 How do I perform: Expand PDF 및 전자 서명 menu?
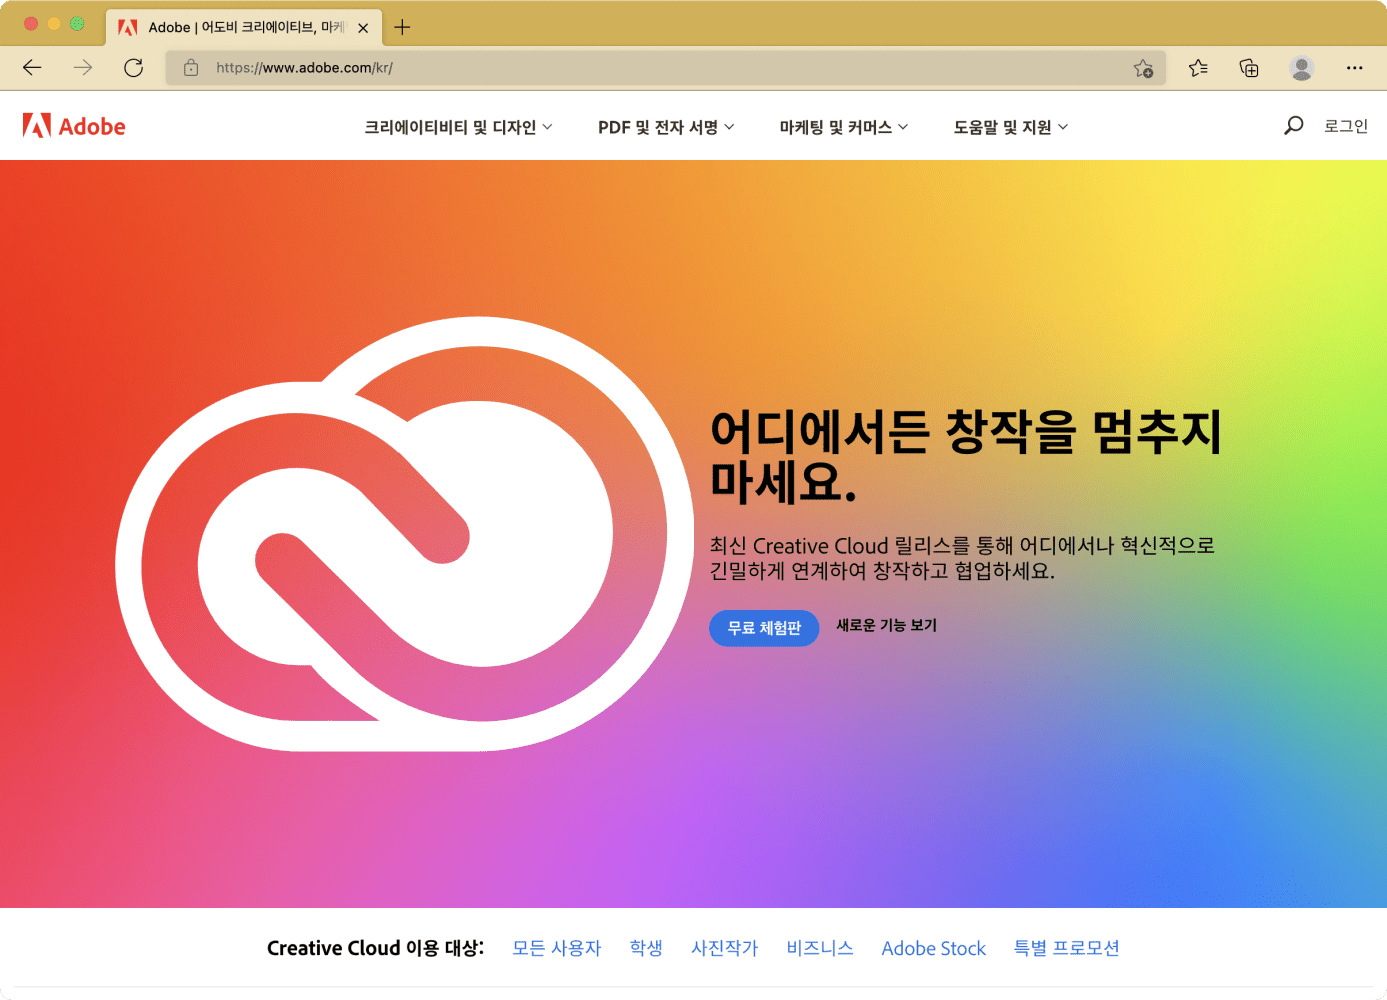(666, 127)
